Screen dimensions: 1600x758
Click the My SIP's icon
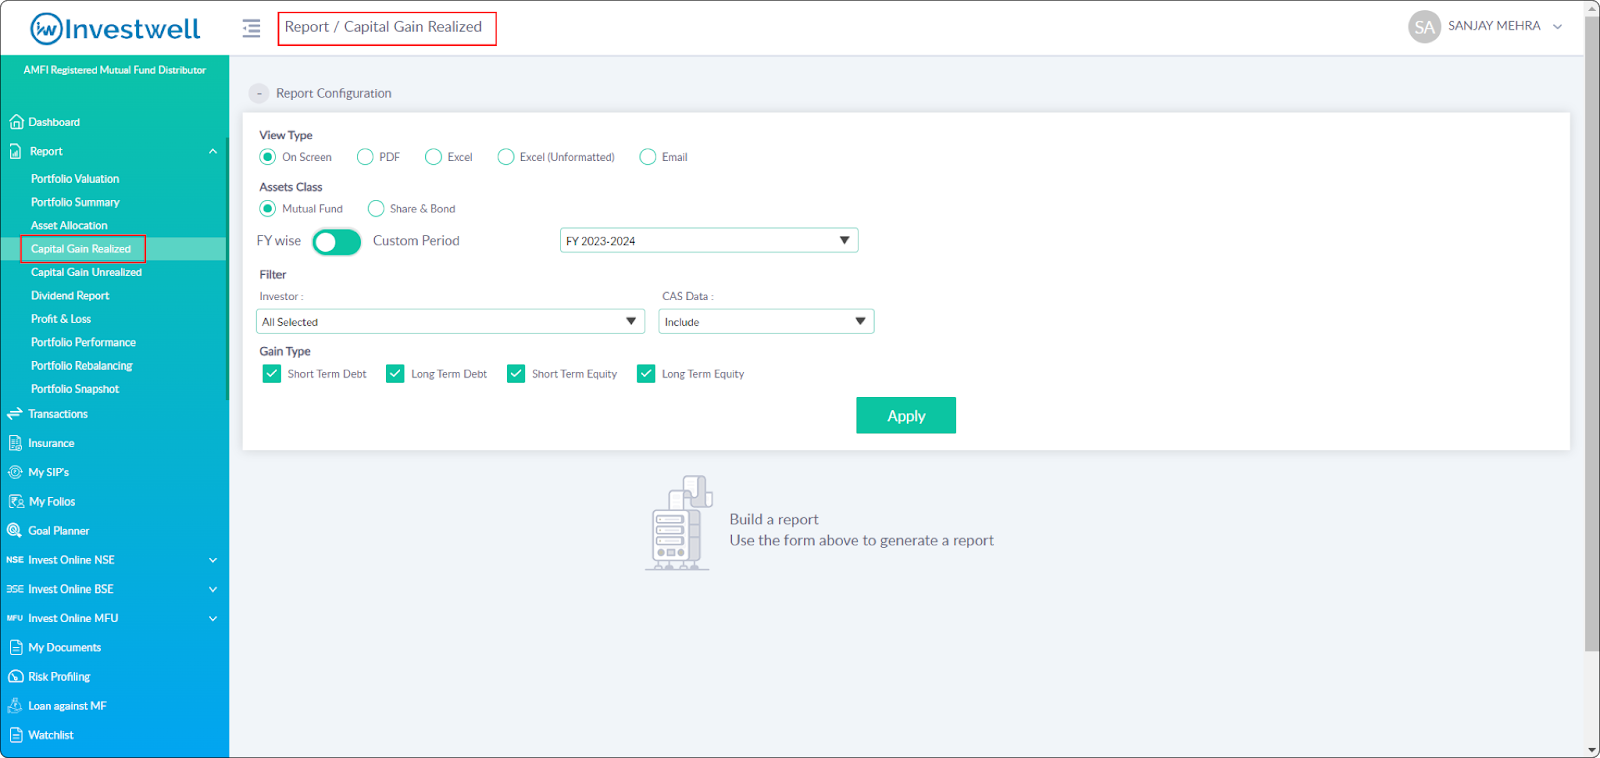(15, 472)
